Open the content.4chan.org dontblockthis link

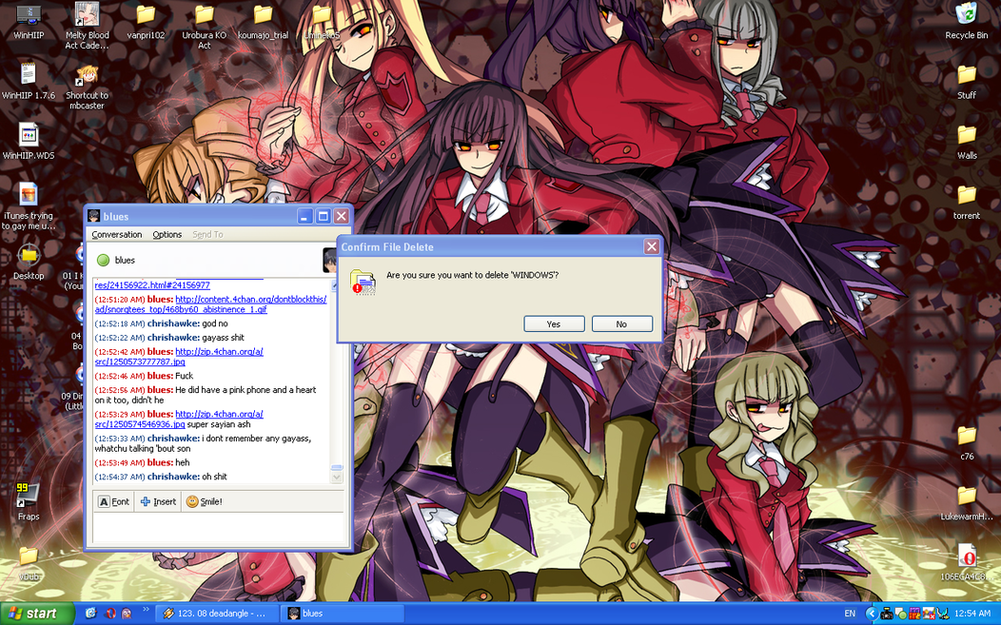(211, 304)
